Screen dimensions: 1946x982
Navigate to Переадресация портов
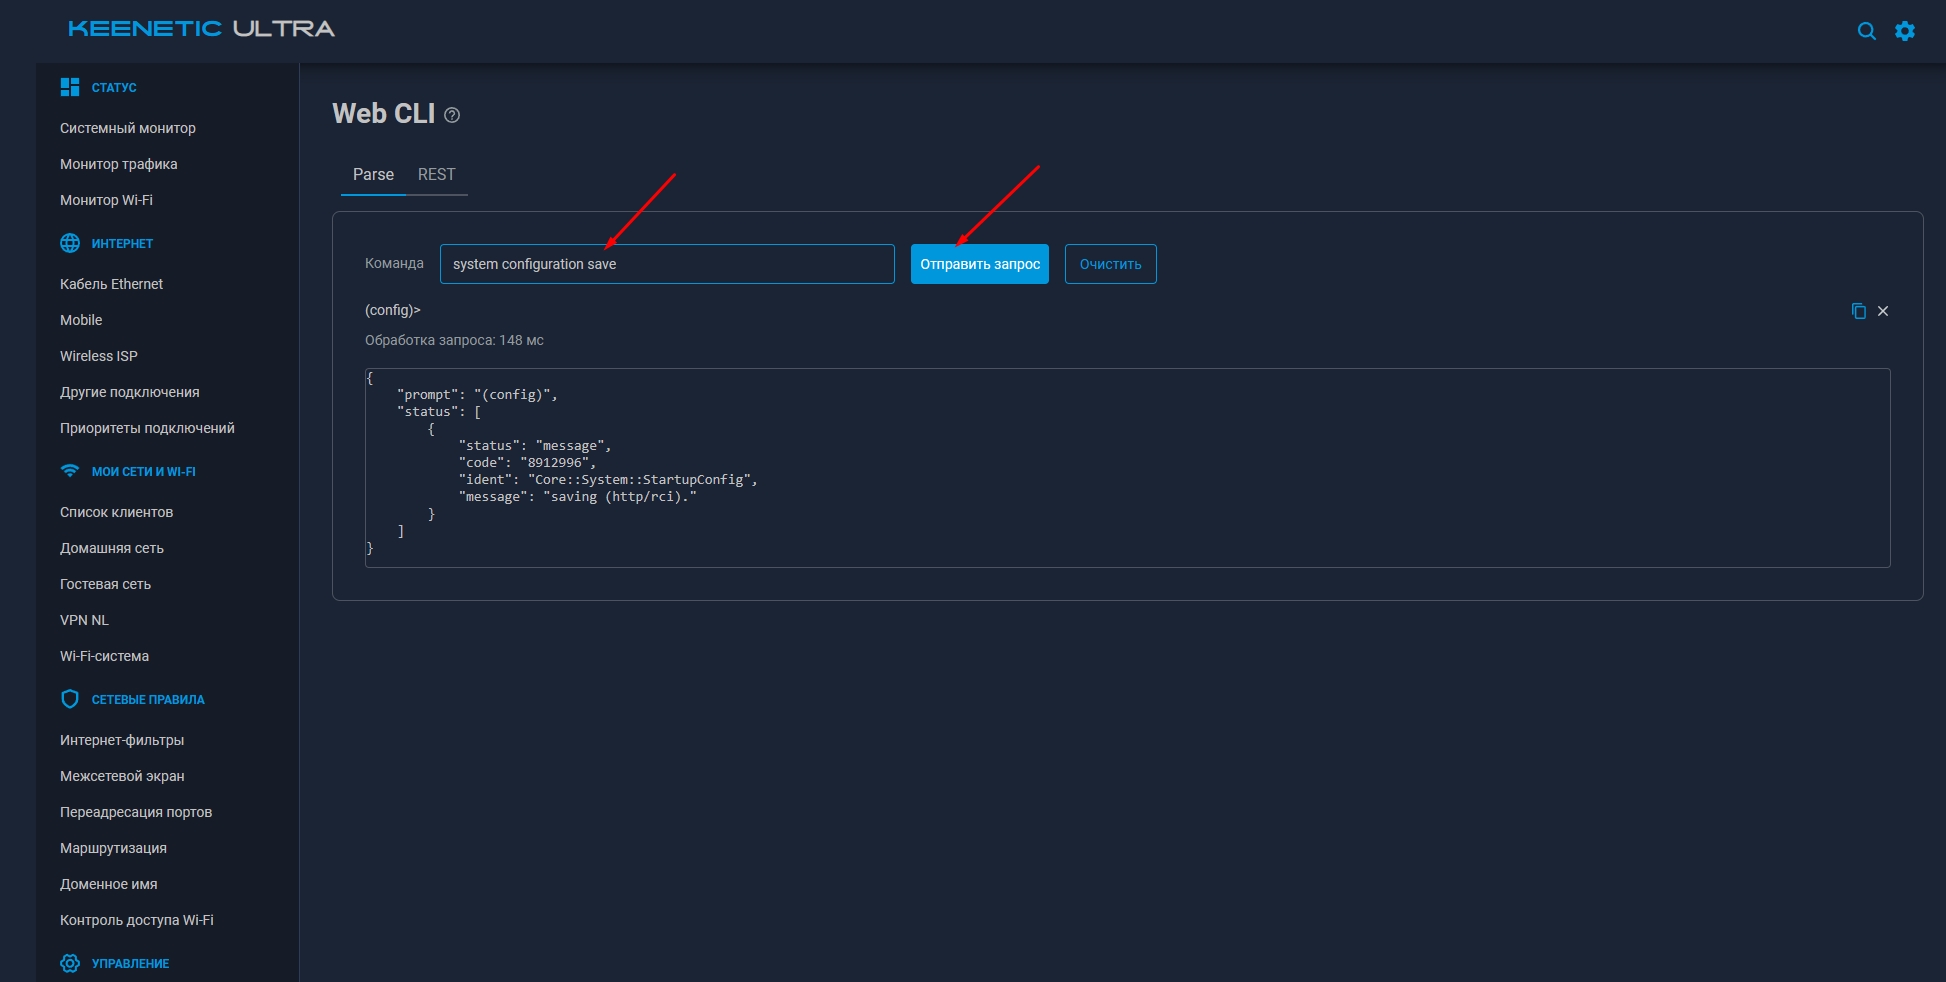click(136, 812)
